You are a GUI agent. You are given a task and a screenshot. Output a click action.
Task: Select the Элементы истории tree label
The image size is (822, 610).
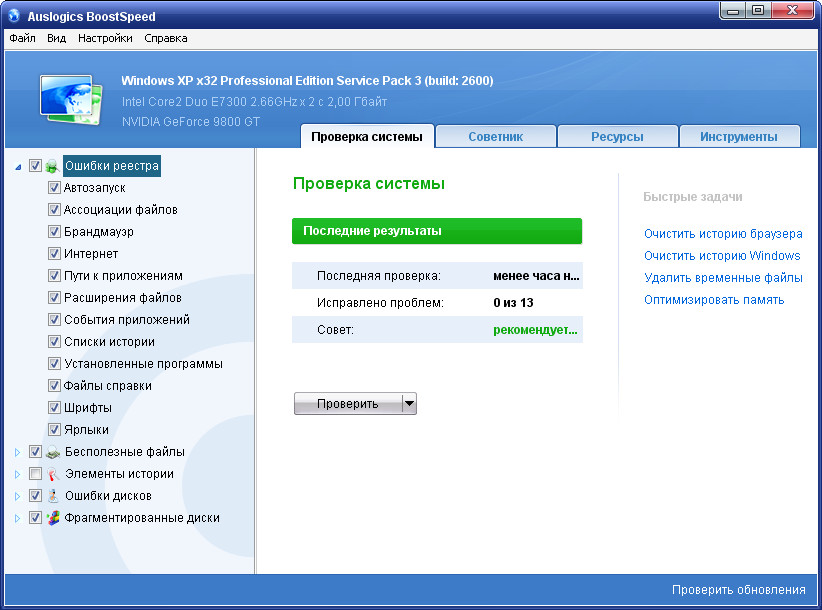tap(119, 474)
